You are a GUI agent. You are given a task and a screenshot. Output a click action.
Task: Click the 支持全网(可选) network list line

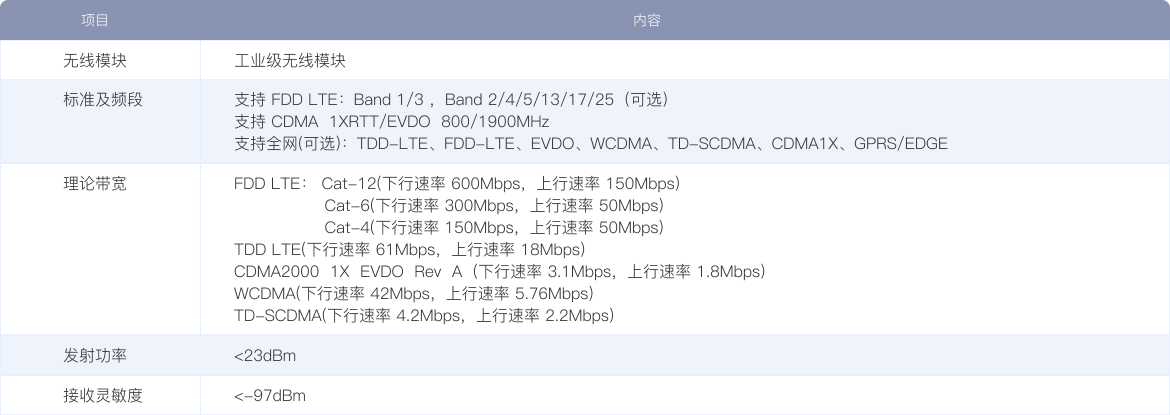pos(590,144)
